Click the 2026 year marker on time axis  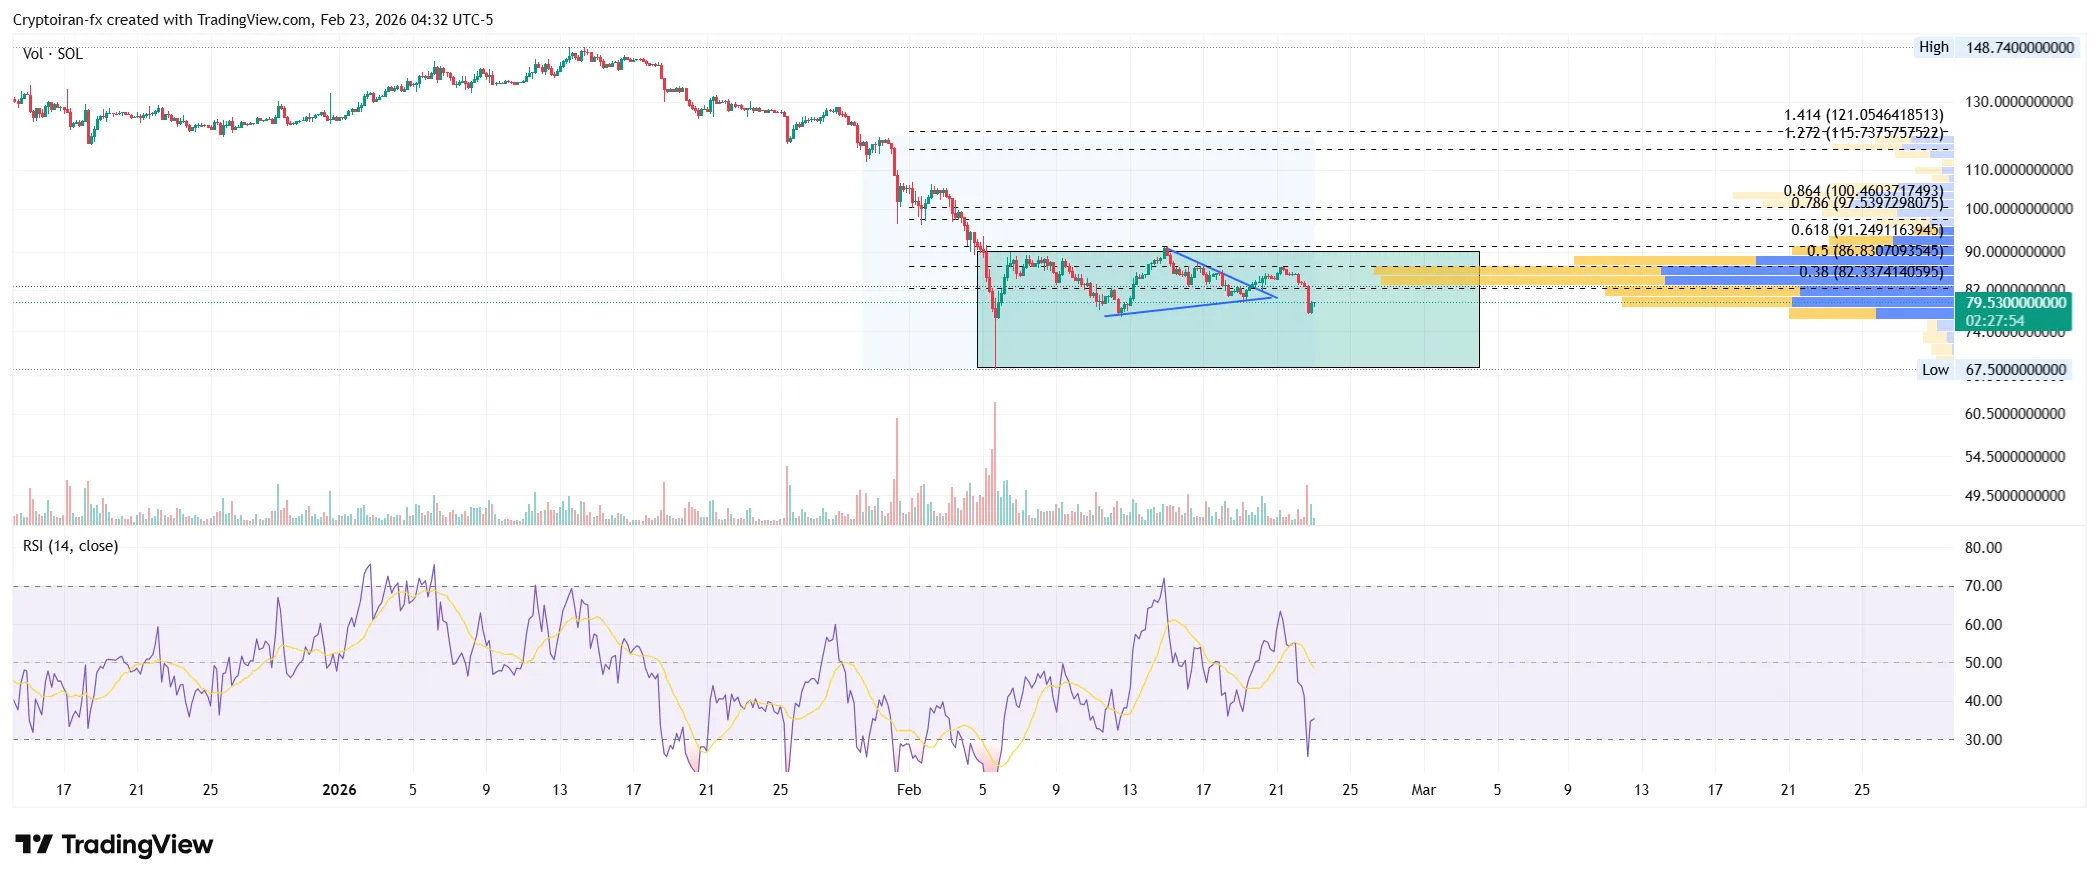339,790
